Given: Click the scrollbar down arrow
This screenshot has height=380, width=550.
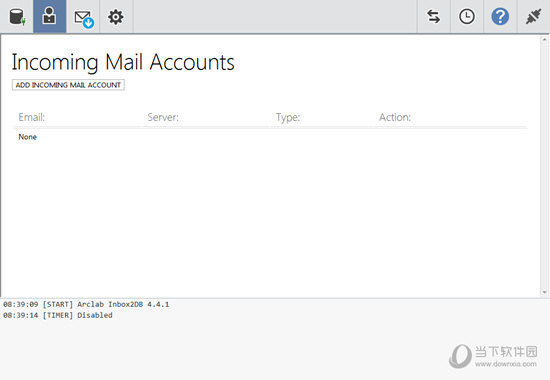Looking at the screenshot, I should click(544, 292).
